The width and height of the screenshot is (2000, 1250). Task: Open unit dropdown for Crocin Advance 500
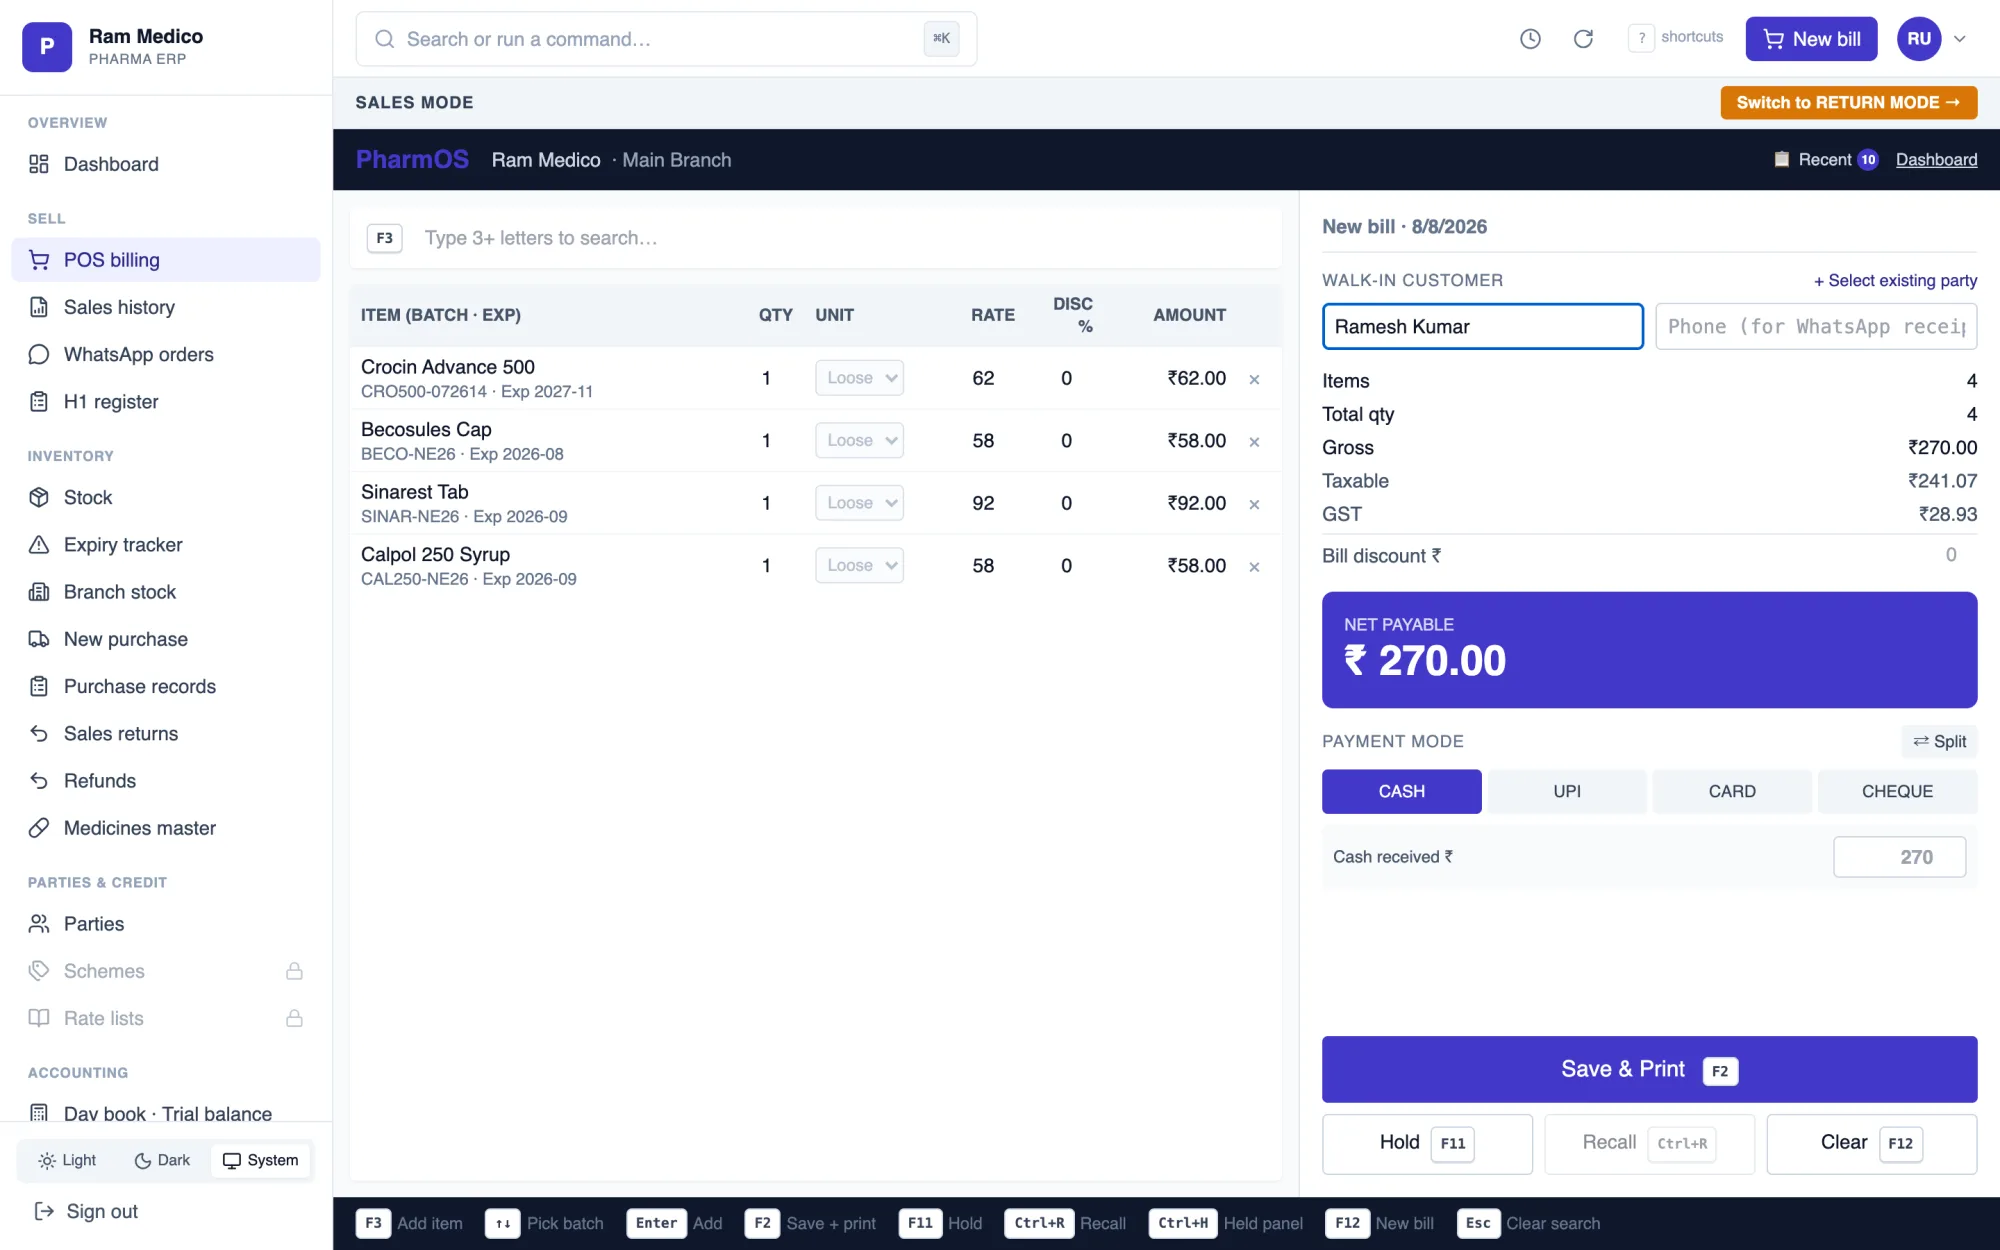point(859,378)
